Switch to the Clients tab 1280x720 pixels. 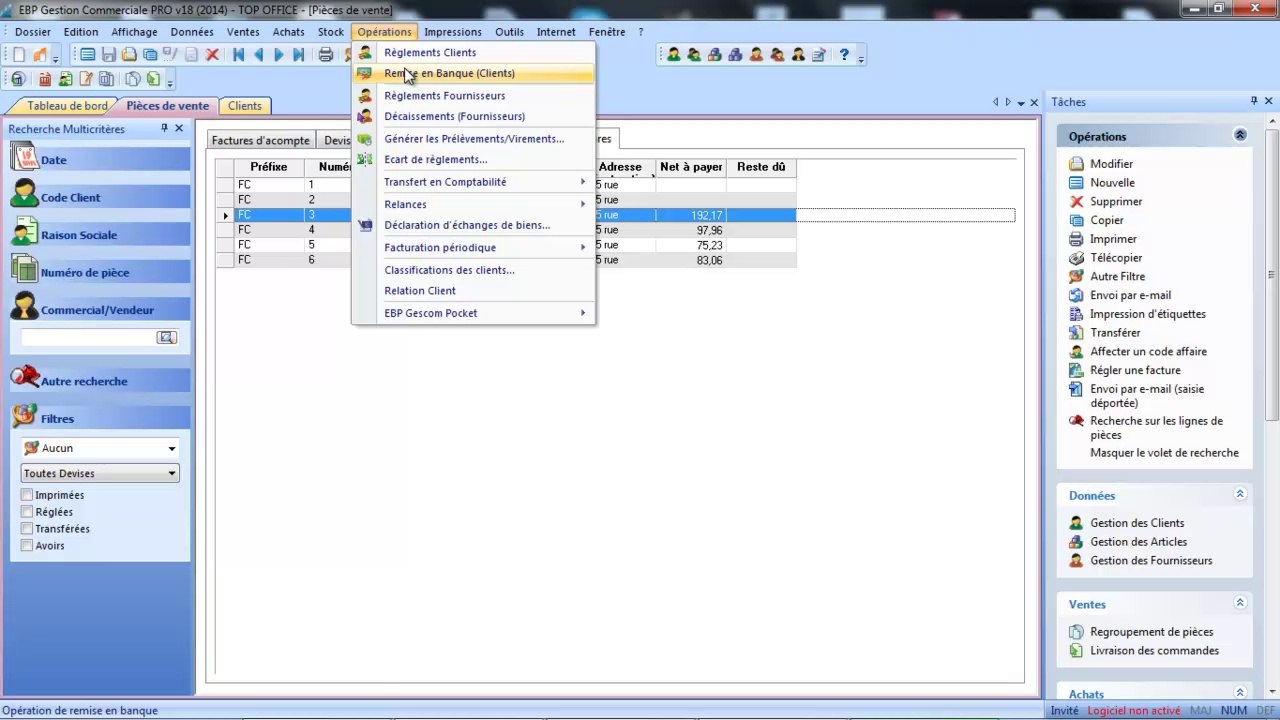(244, 106)
